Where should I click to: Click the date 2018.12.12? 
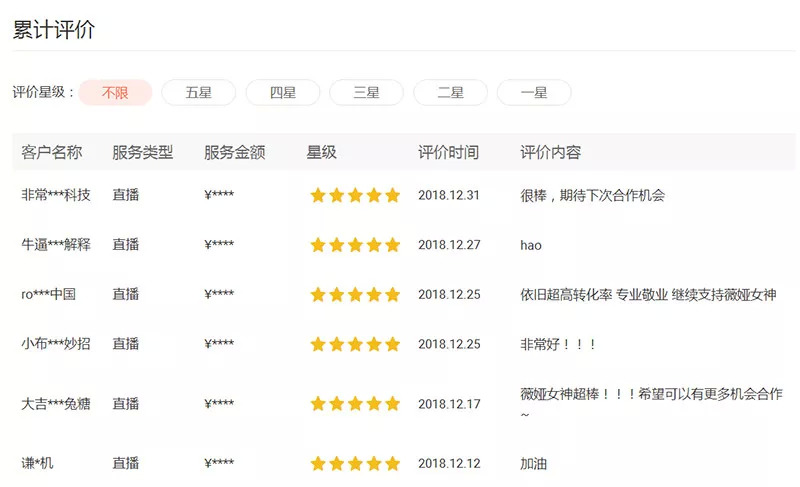tap(449, 464)
